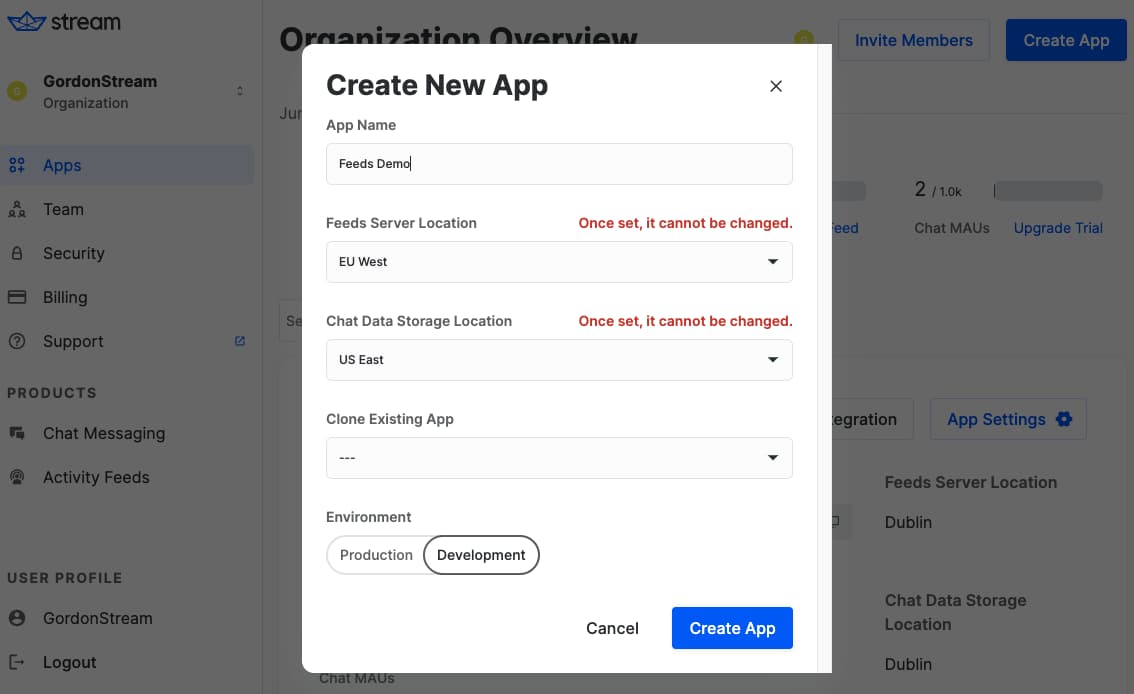Viewport: 1134px width, 694px height.
Task: Click the blue Create App dialog button
Action: pyautogui.click(x=732, y=628)
